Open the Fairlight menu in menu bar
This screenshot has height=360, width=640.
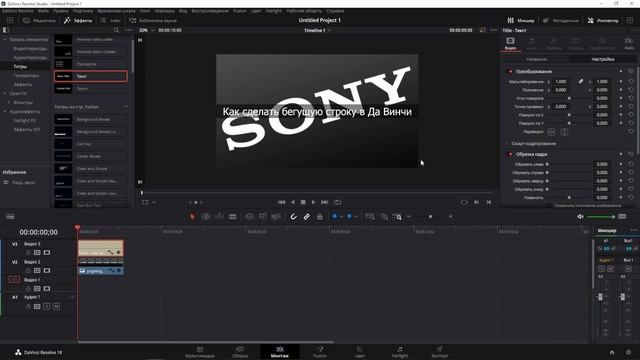pos(274,11)
